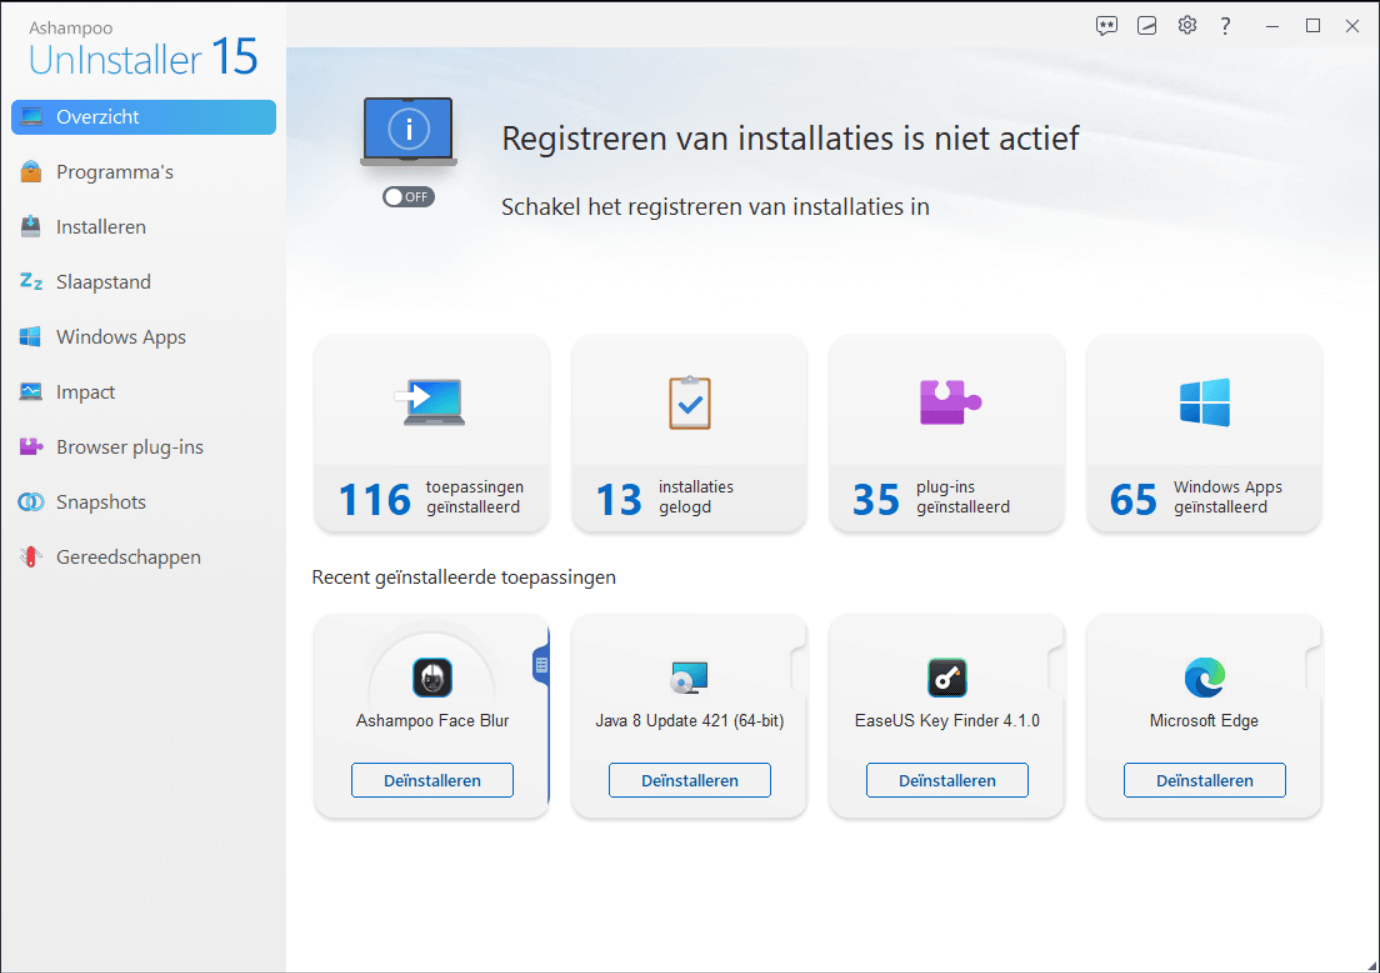Click the skin/theme icon in title bar
This screenshot has height=973, width=1380.
point(1147,26)
